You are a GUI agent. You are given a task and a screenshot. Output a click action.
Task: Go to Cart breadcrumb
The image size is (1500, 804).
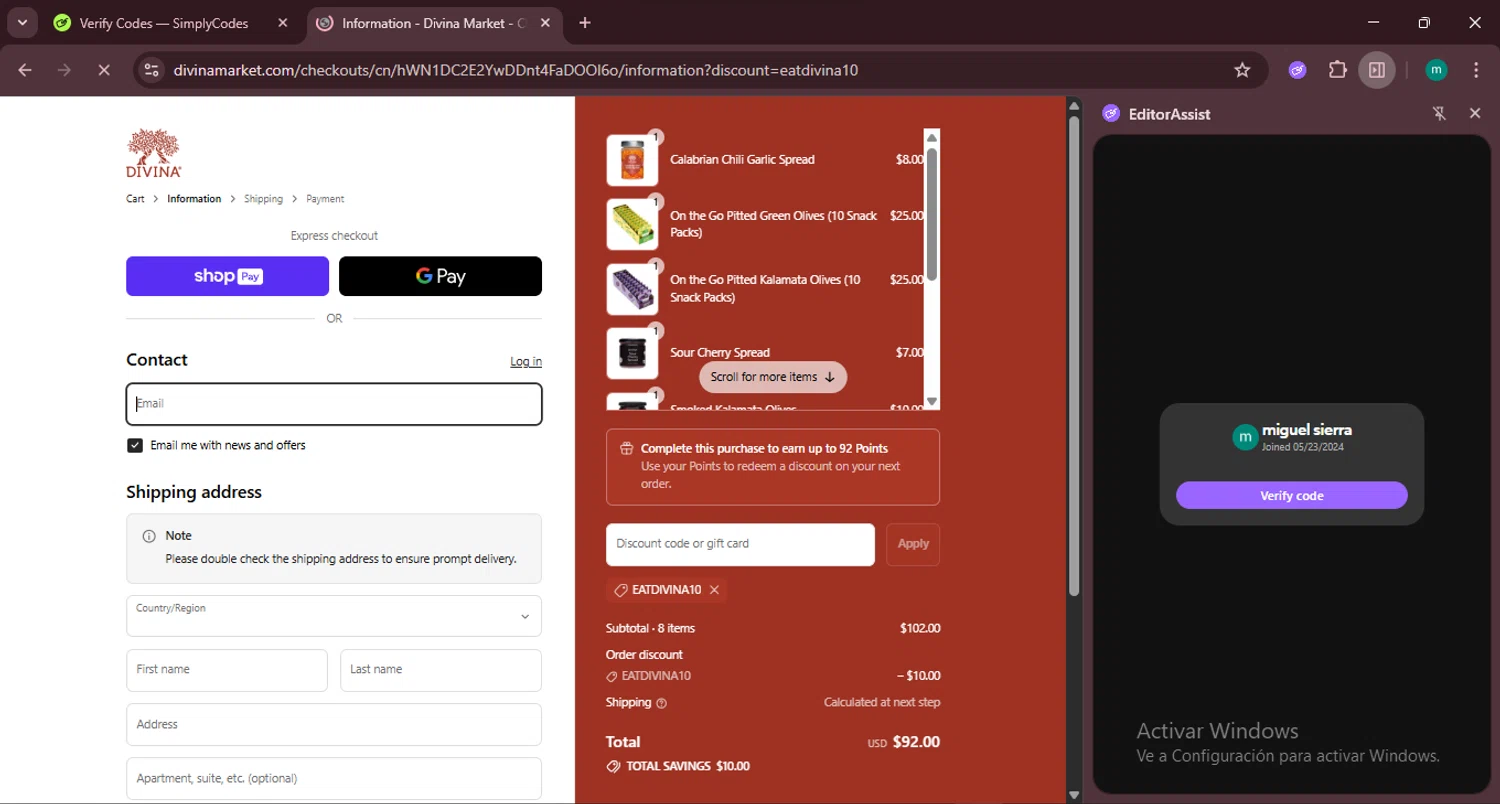135,199
